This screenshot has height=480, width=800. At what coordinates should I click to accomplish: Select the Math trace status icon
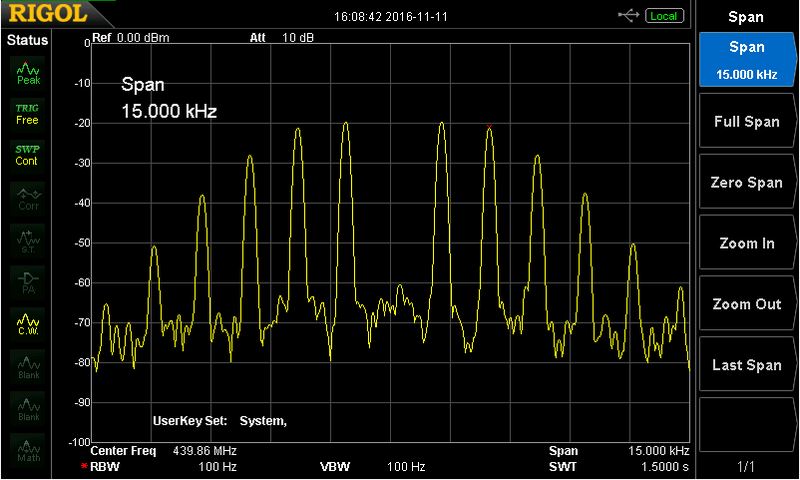(x=28, y=450)
